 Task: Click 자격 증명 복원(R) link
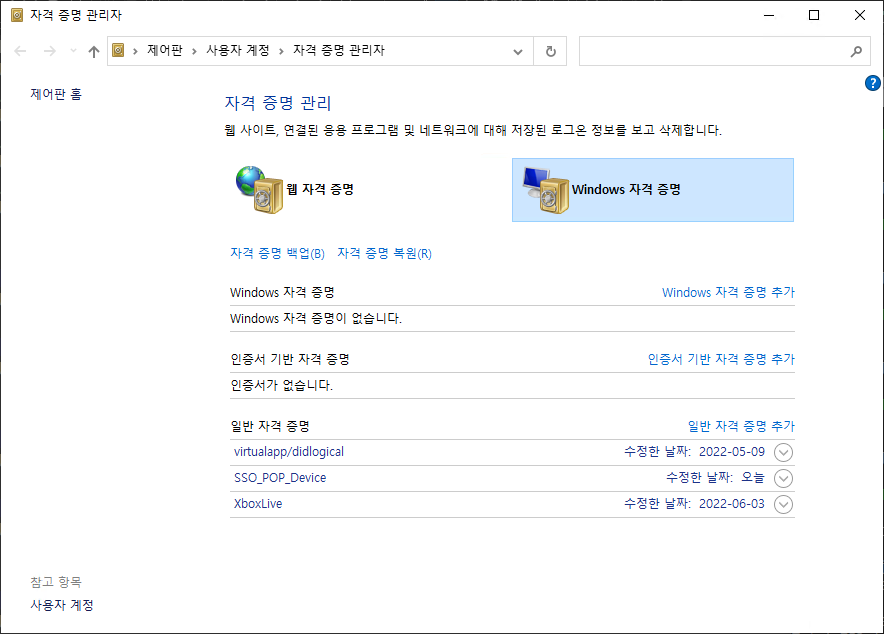click(384, 254)
